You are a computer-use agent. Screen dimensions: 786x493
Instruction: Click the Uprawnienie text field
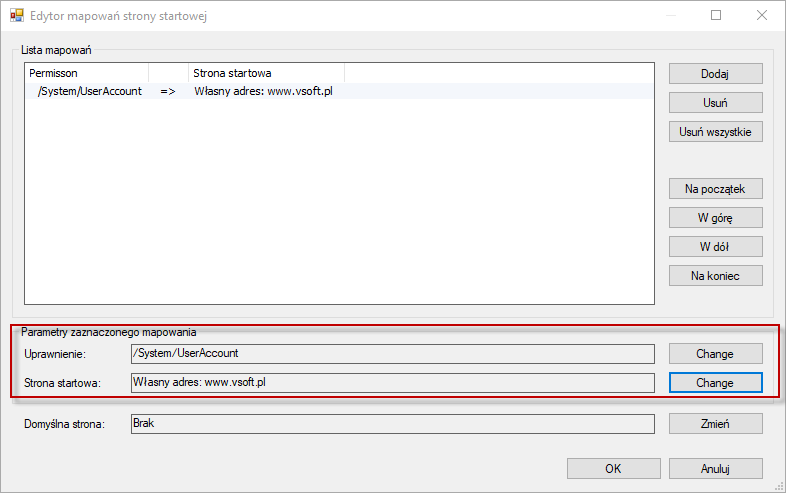pos(392,354)
